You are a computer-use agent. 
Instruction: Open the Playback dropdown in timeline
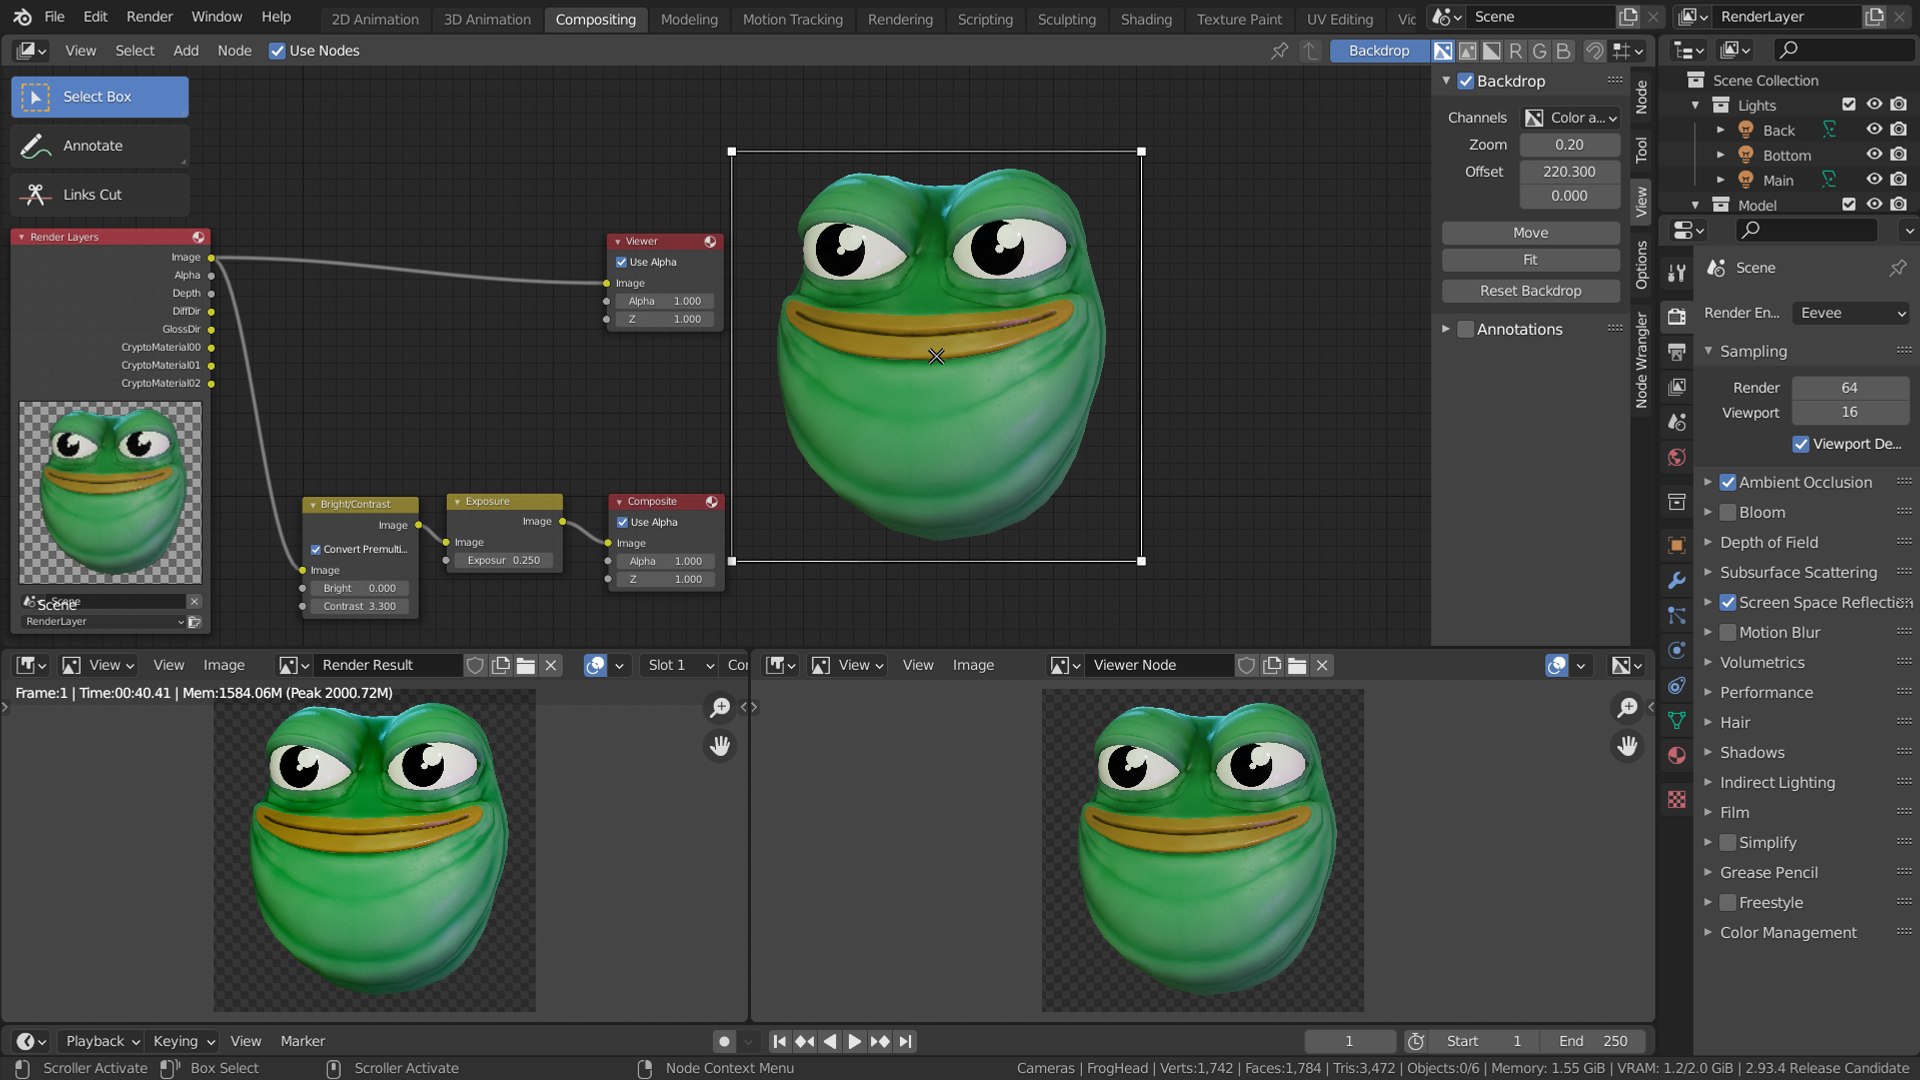click(102, 1042)
